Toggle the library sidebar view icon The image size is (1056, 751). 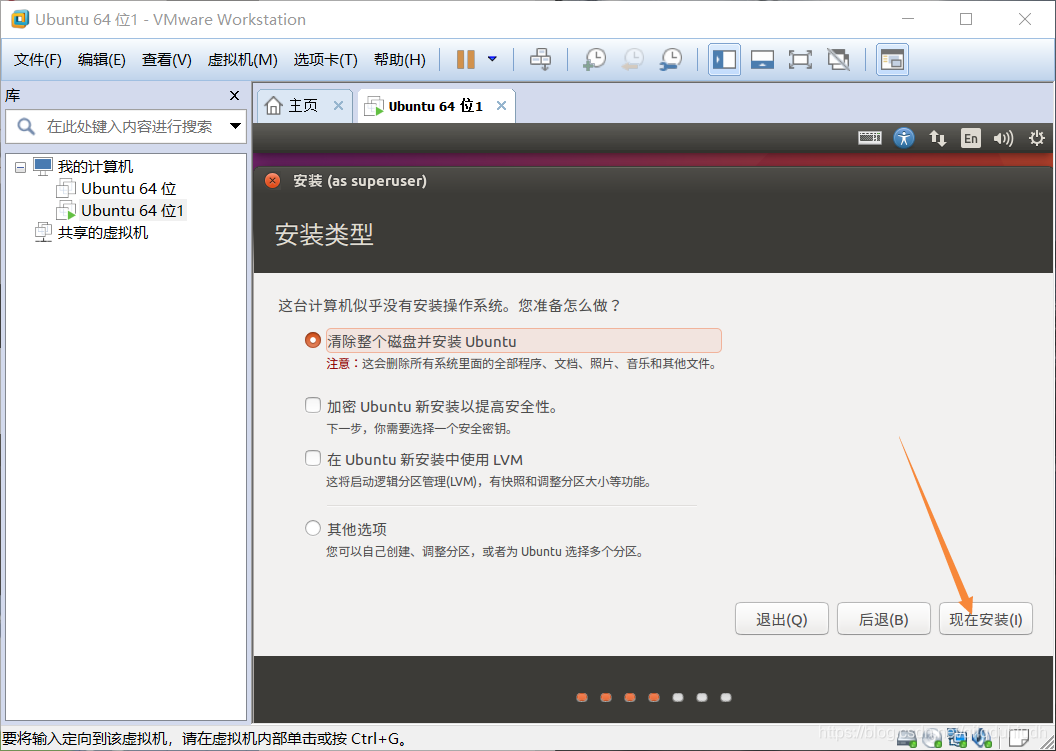tap(725, 59)
